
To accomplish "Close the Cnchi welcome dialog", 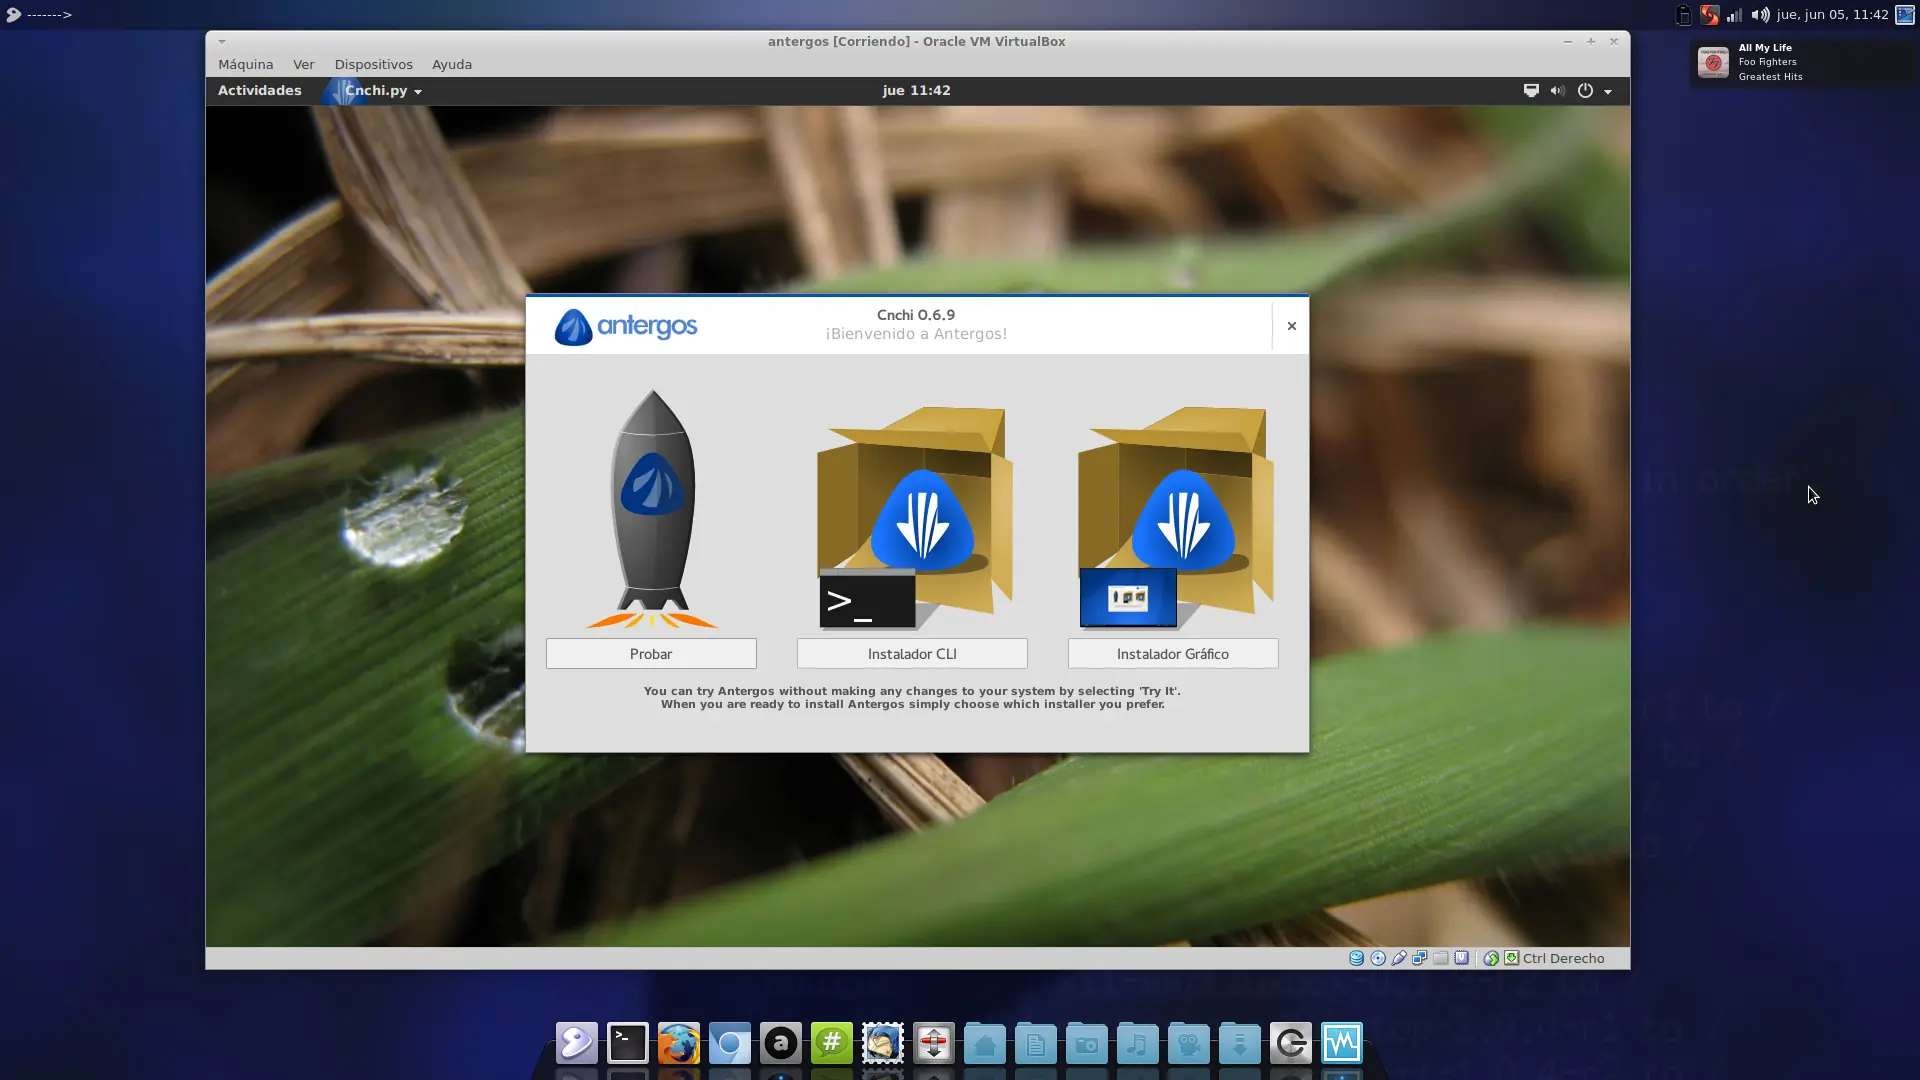I will [1291, 326].
